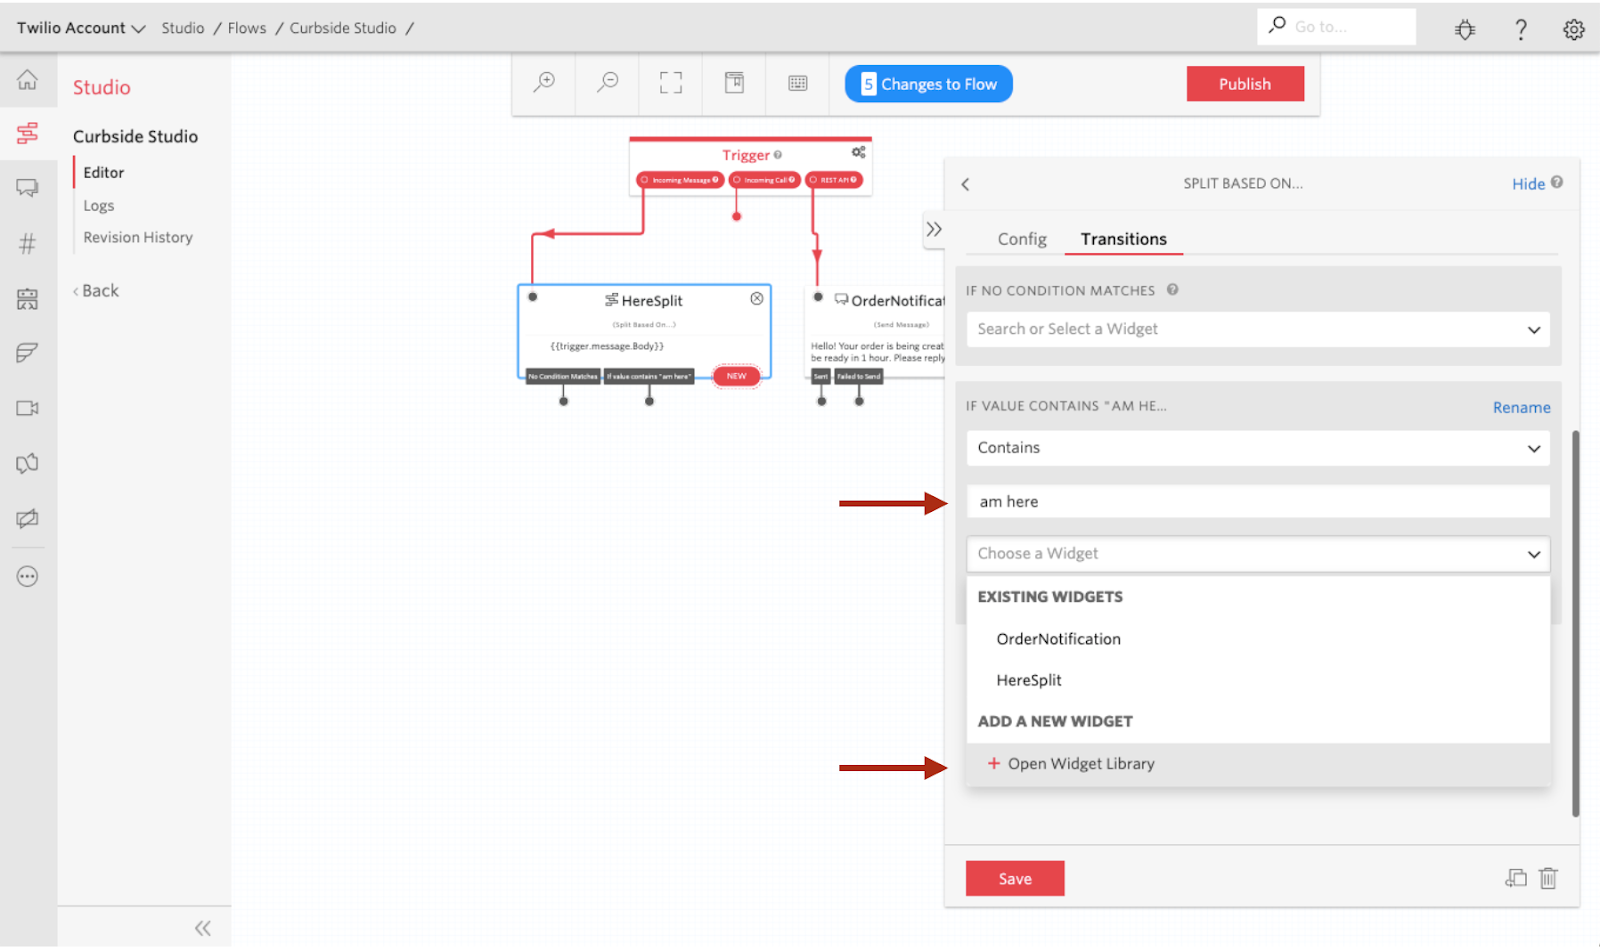Select the No Condition Matches transition label
Viewport: 1600px width, 951px height.
[563, 376]
